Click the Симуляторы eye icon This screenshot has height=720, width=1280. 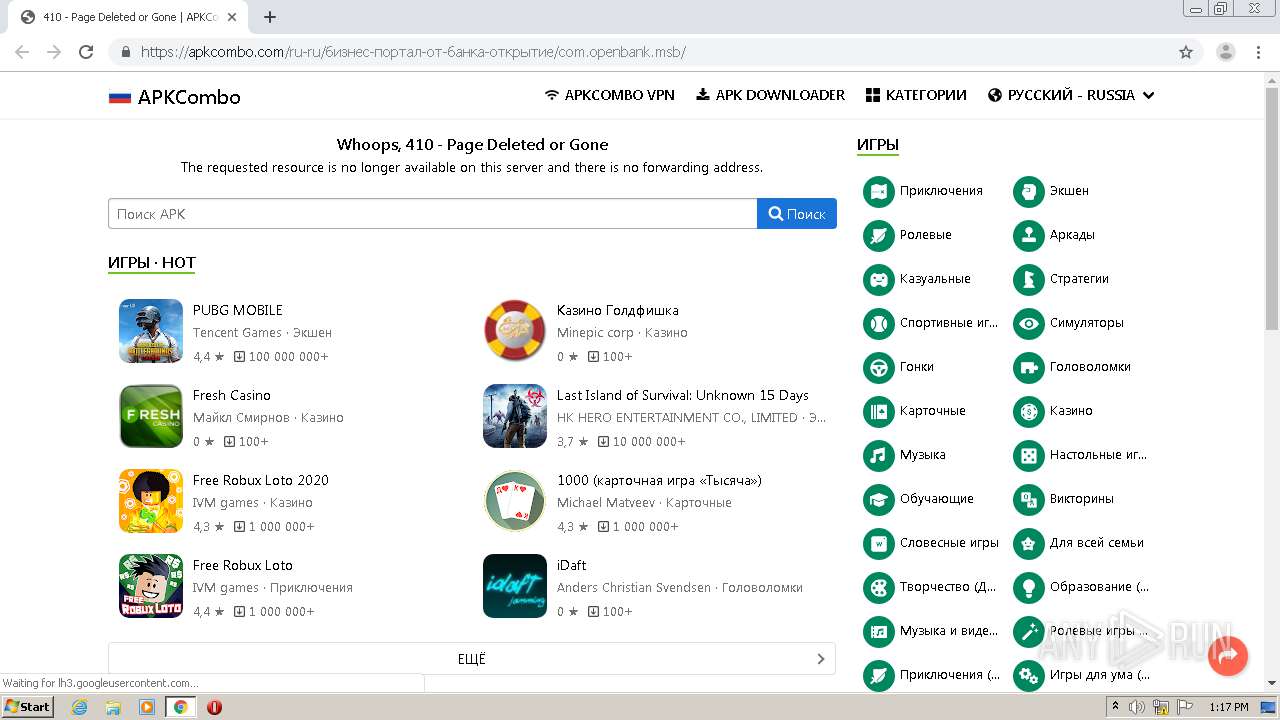(1029, 323)
